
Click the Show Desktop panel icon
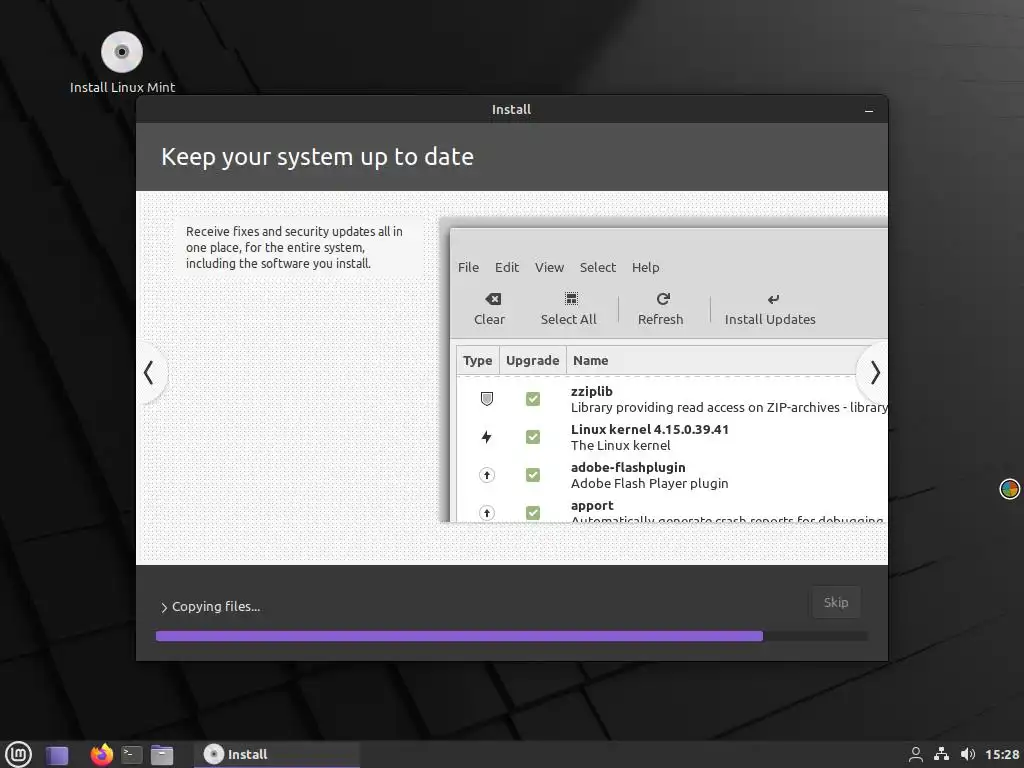click(x=57, y=755)
